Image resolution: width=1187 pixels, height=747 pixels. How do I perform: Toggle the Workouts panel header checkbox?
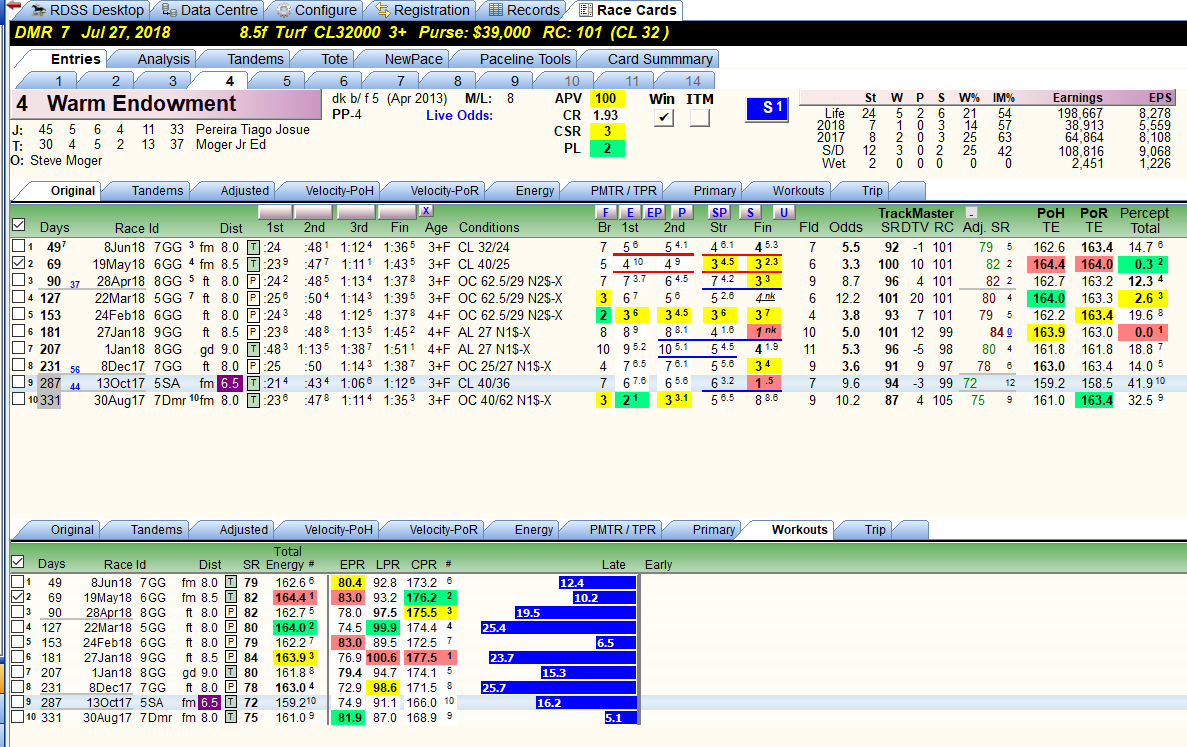(18, 562)
